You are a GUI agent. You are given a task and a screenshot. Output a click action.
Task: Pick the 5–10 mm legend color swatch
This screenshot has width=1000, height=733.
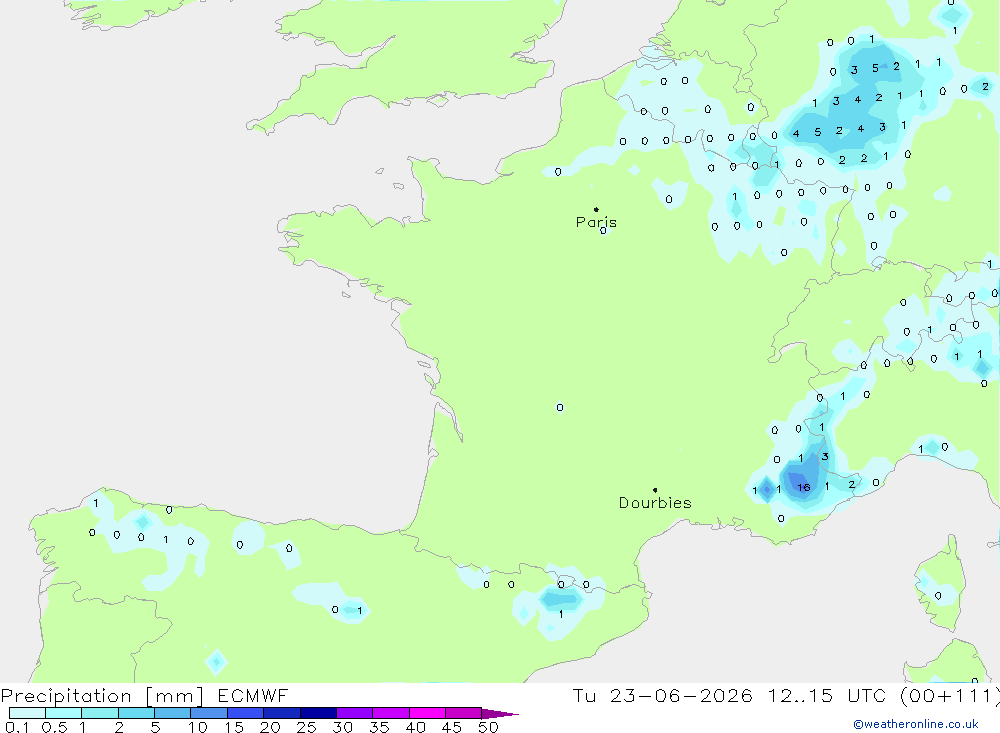pos(173,713)
